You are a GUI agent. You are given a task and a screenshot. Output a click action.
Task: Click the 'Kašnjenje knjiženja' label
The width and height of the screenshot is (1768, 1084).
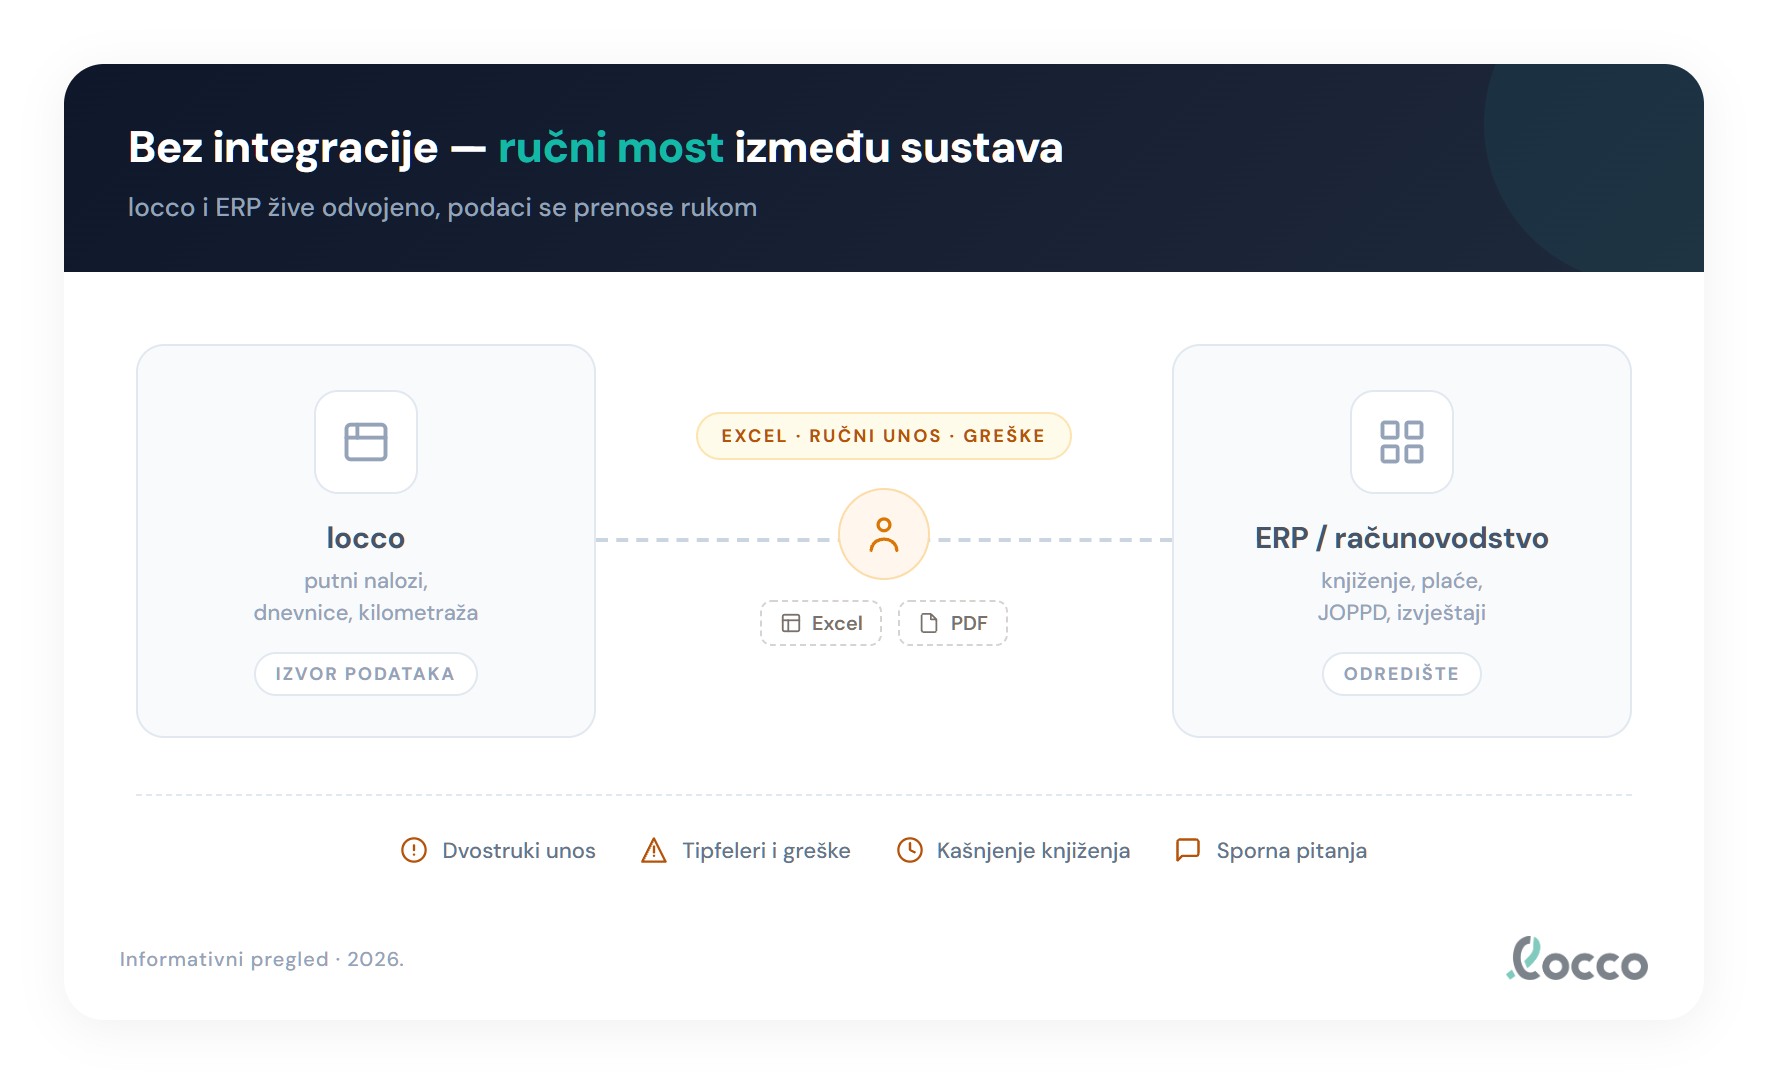[1034, 851]
